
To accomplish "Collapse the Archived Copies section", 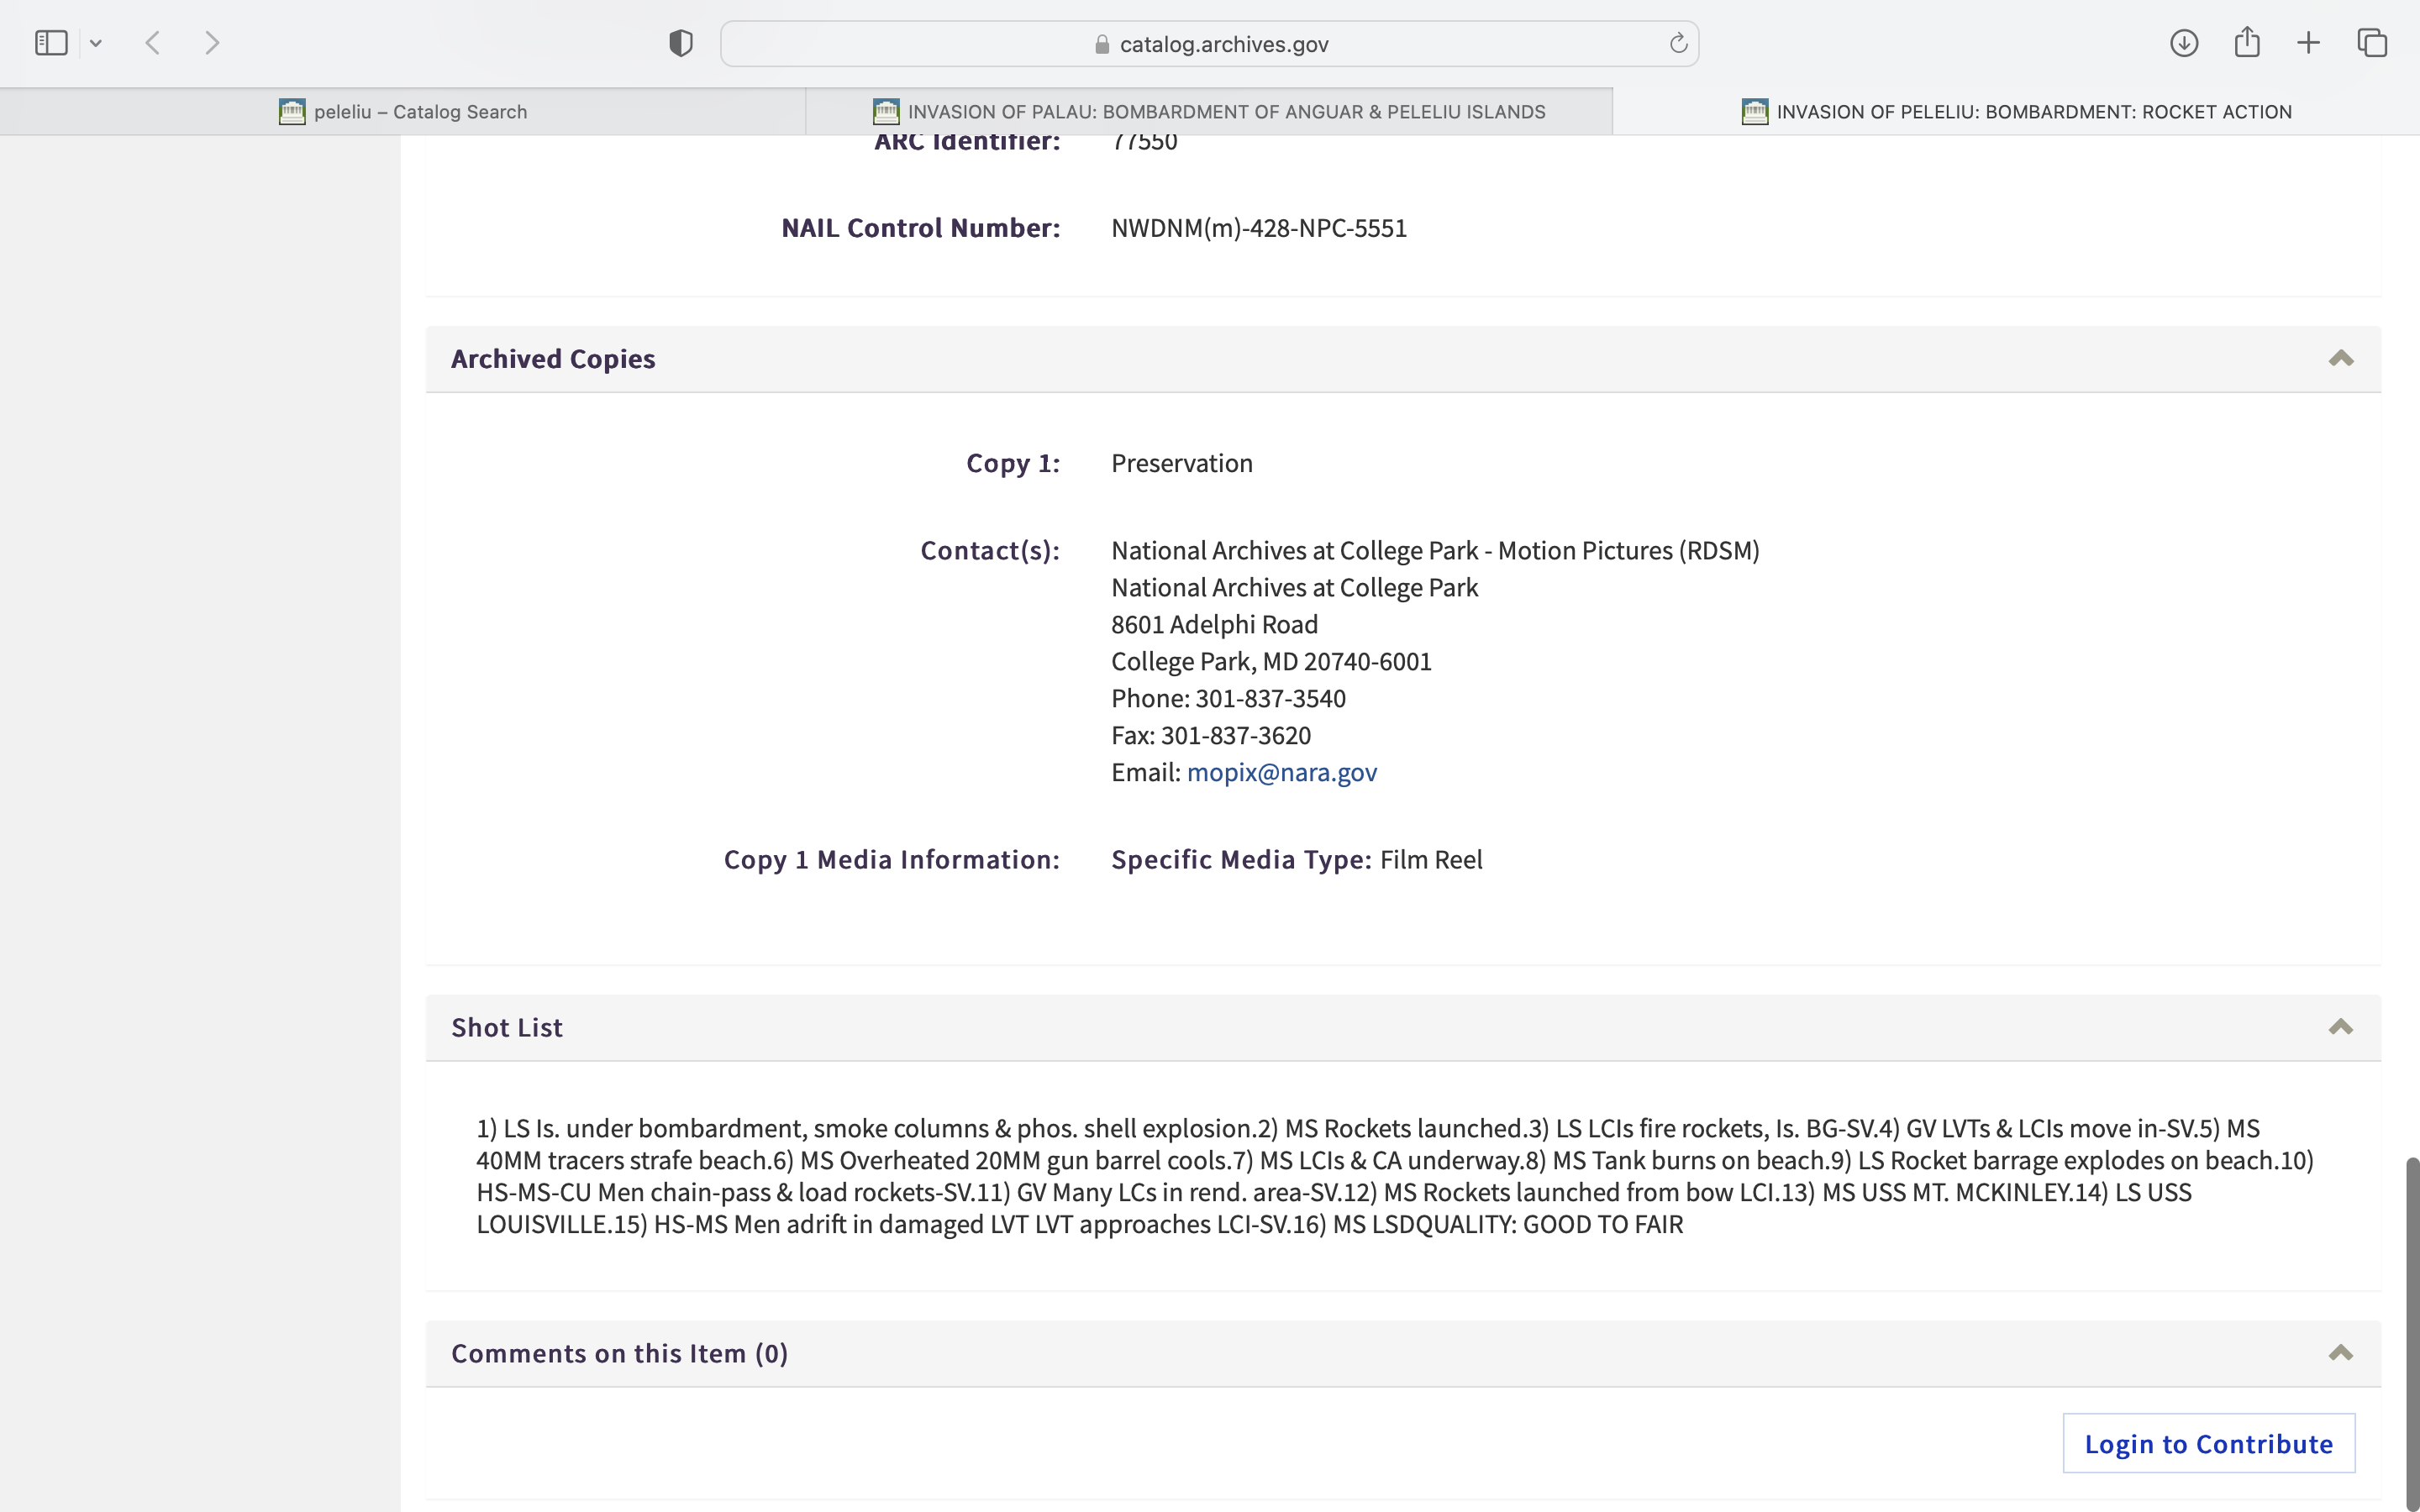I will (2340, 359).
